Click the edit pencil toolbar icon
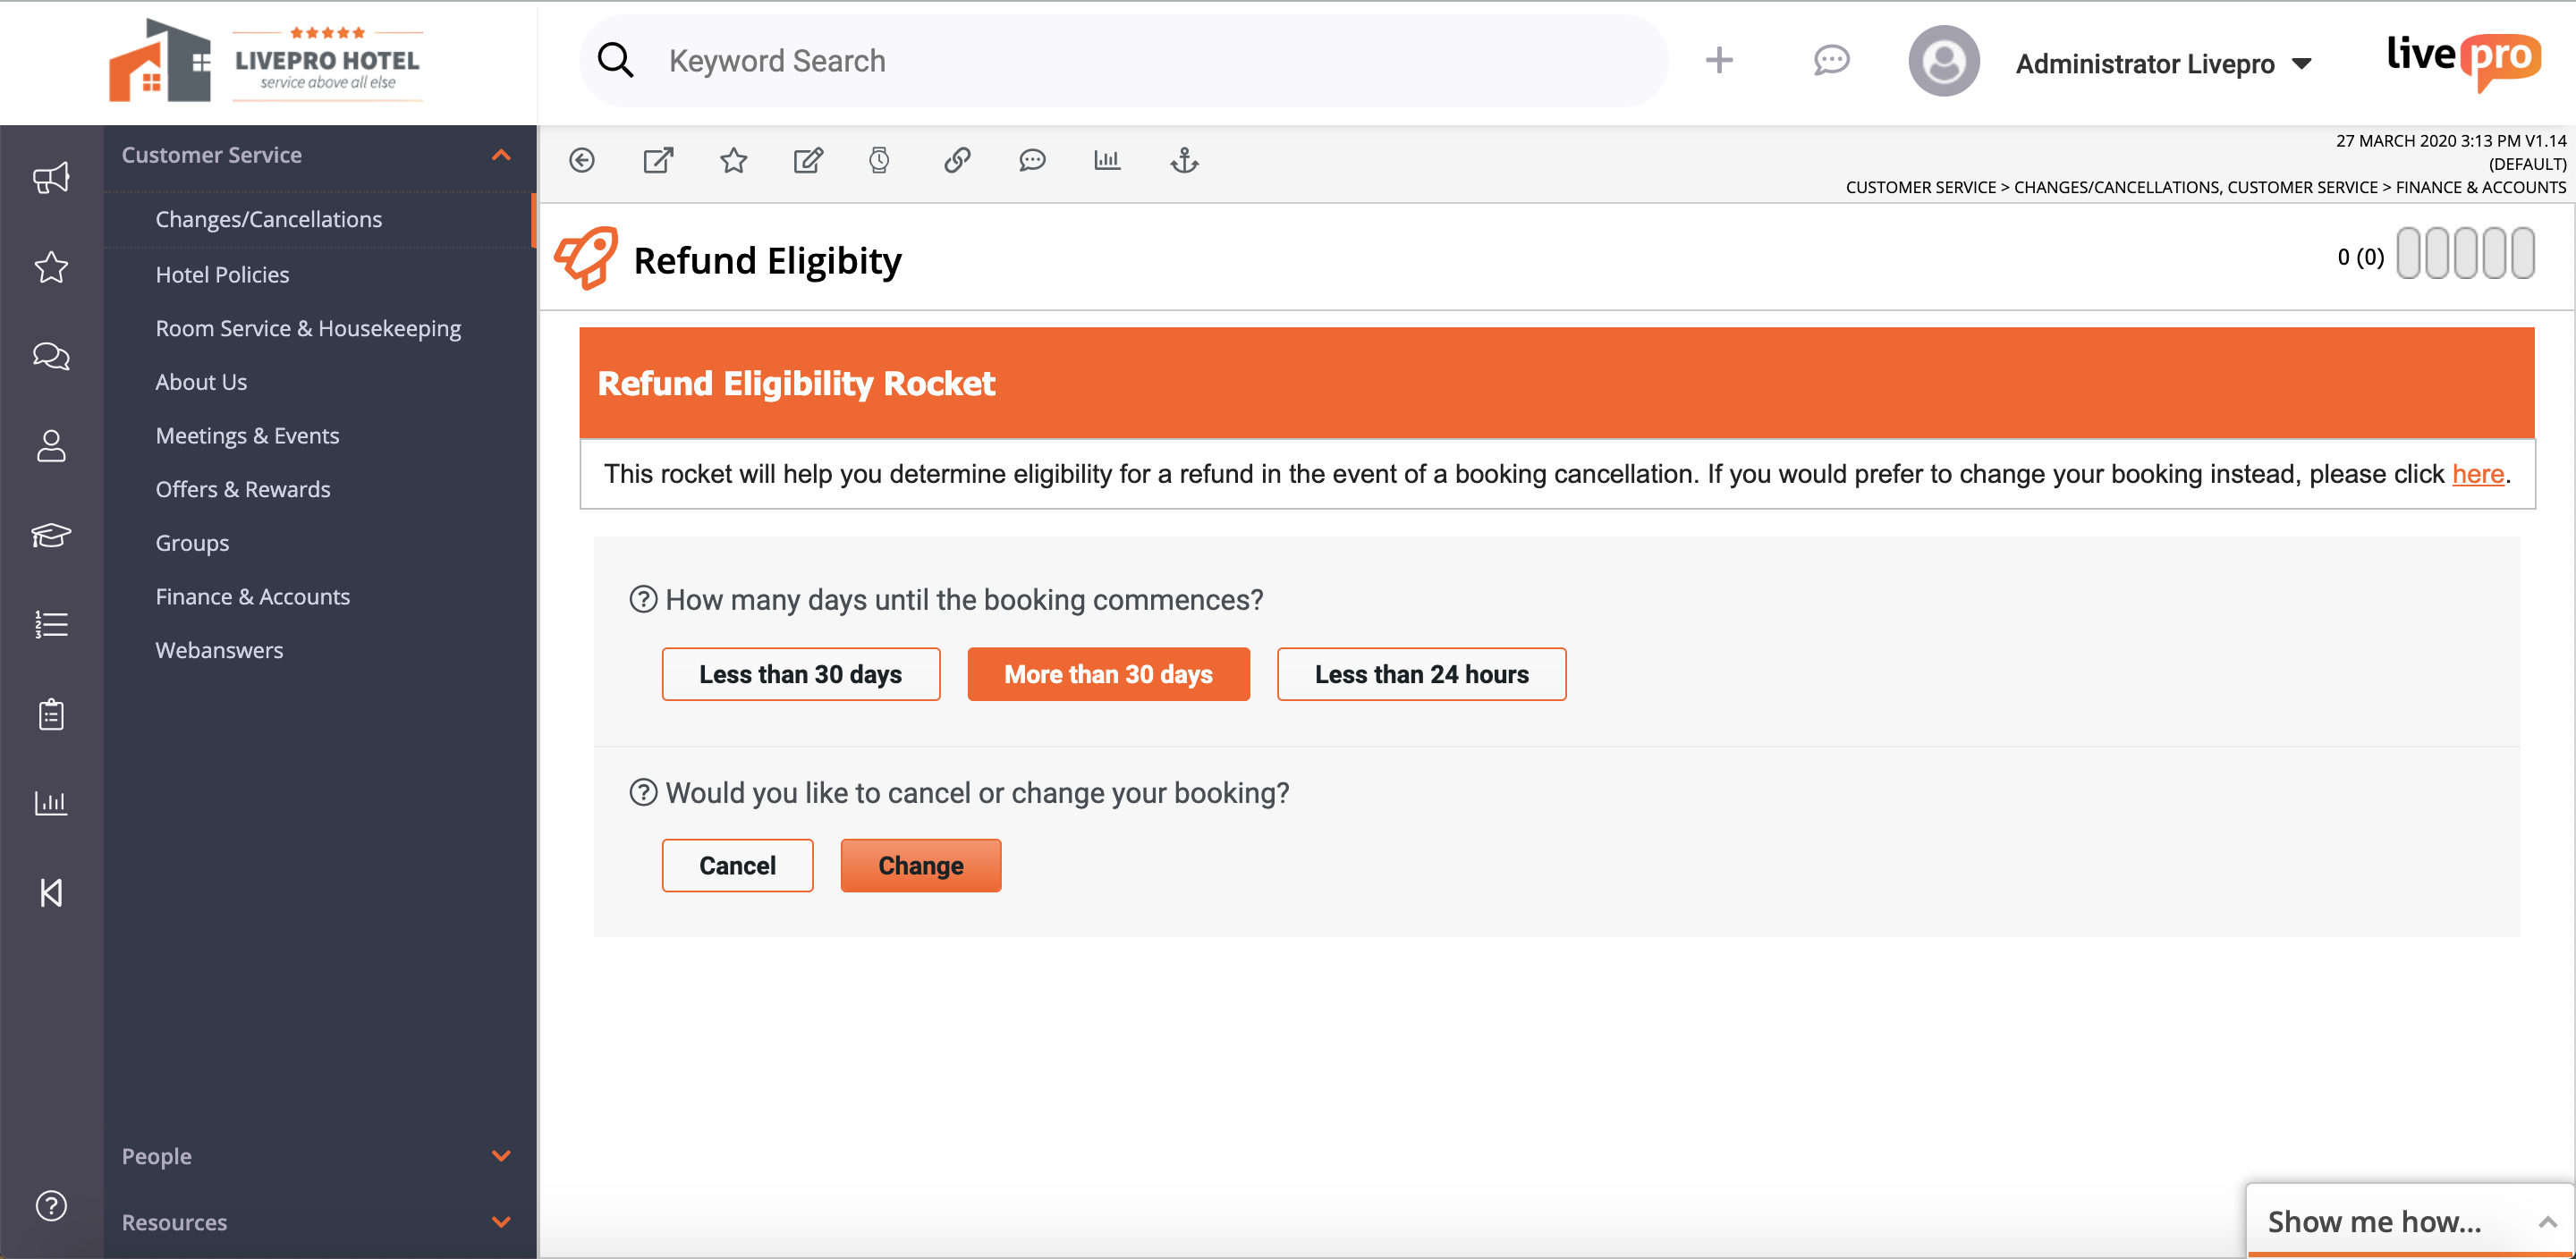The width and height of the screenshot is (2576, 1259). click(808, 160)
